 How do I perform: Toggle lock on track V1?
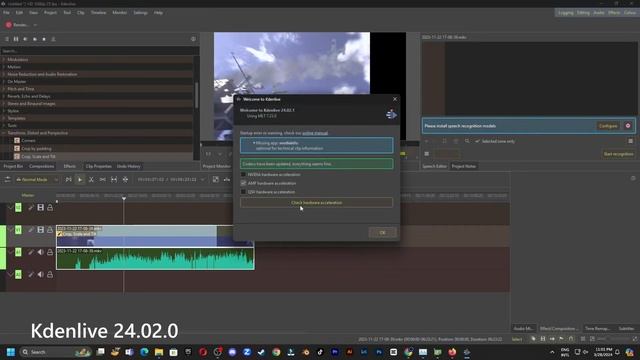(x=50, y=230)
